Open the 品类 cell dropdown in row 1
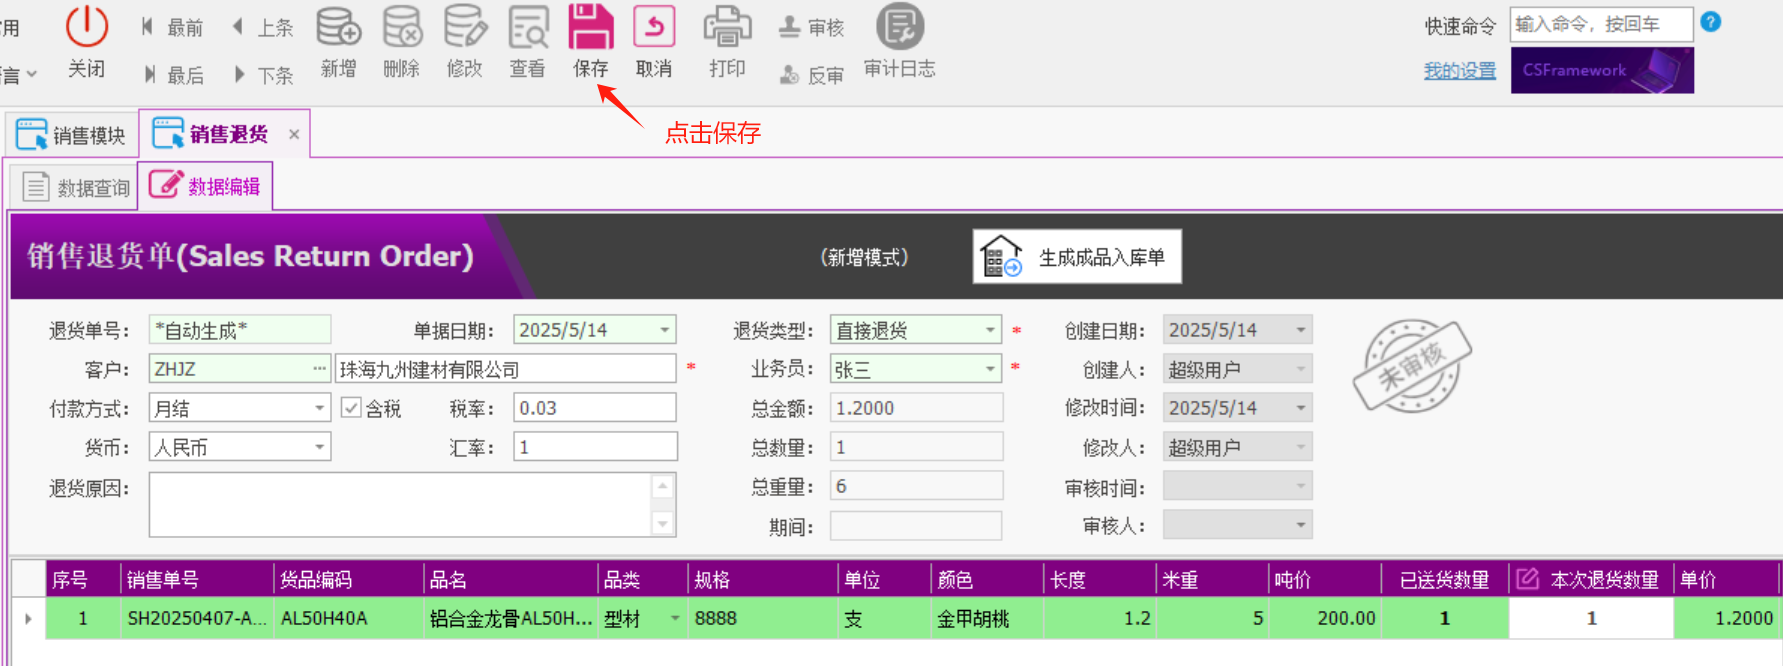The image size is (1783, 666). (x=675, y=618)
